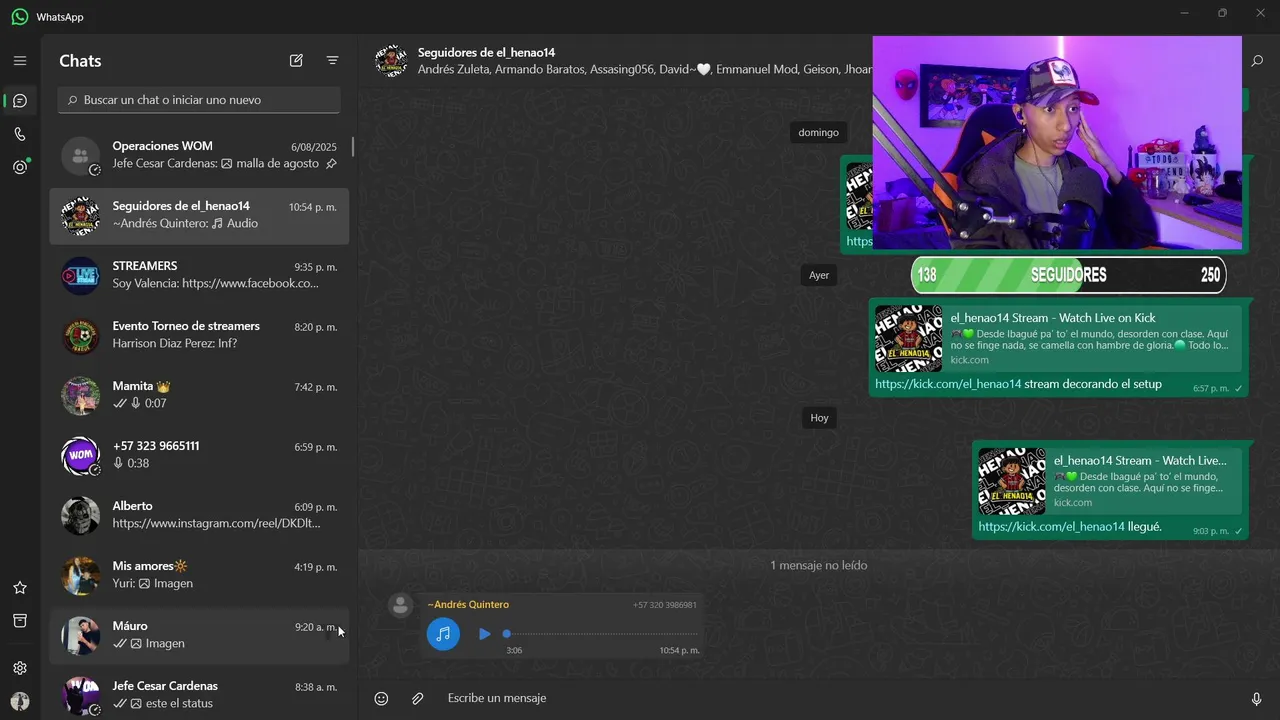Open Jefe Cesar Cardenas chat

[x=199, y=693]
